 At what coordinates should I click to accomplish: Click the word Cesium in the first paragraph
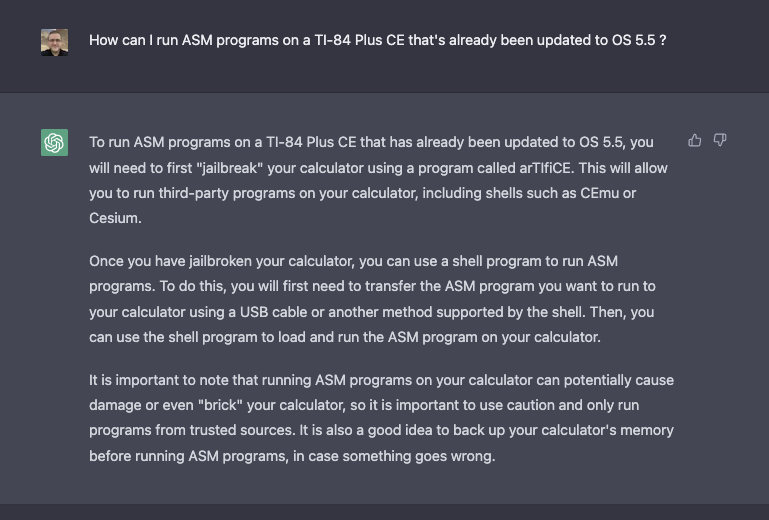tap(115, 218)
